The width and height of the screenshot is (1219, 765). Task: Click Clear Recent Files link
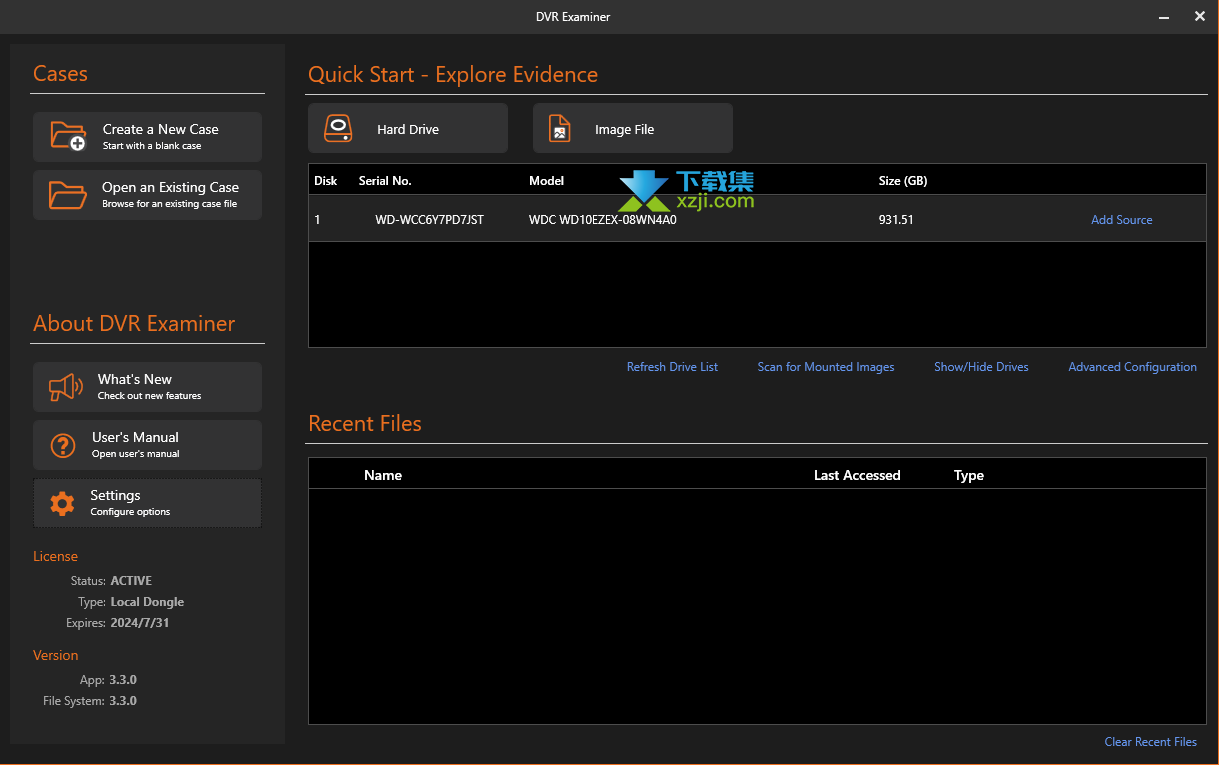[1150, 742]
